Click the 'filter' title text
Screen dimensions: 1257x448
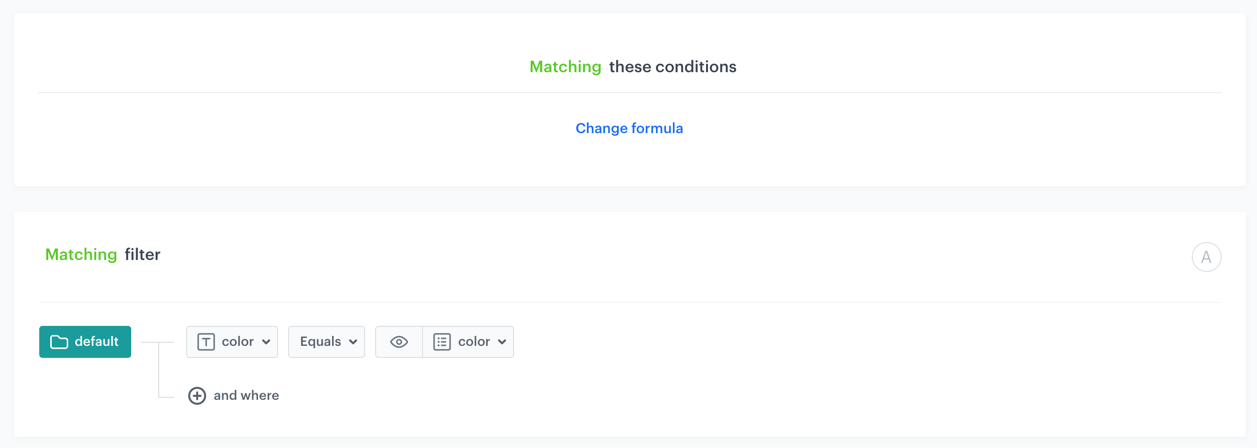[x=143, y=255]
